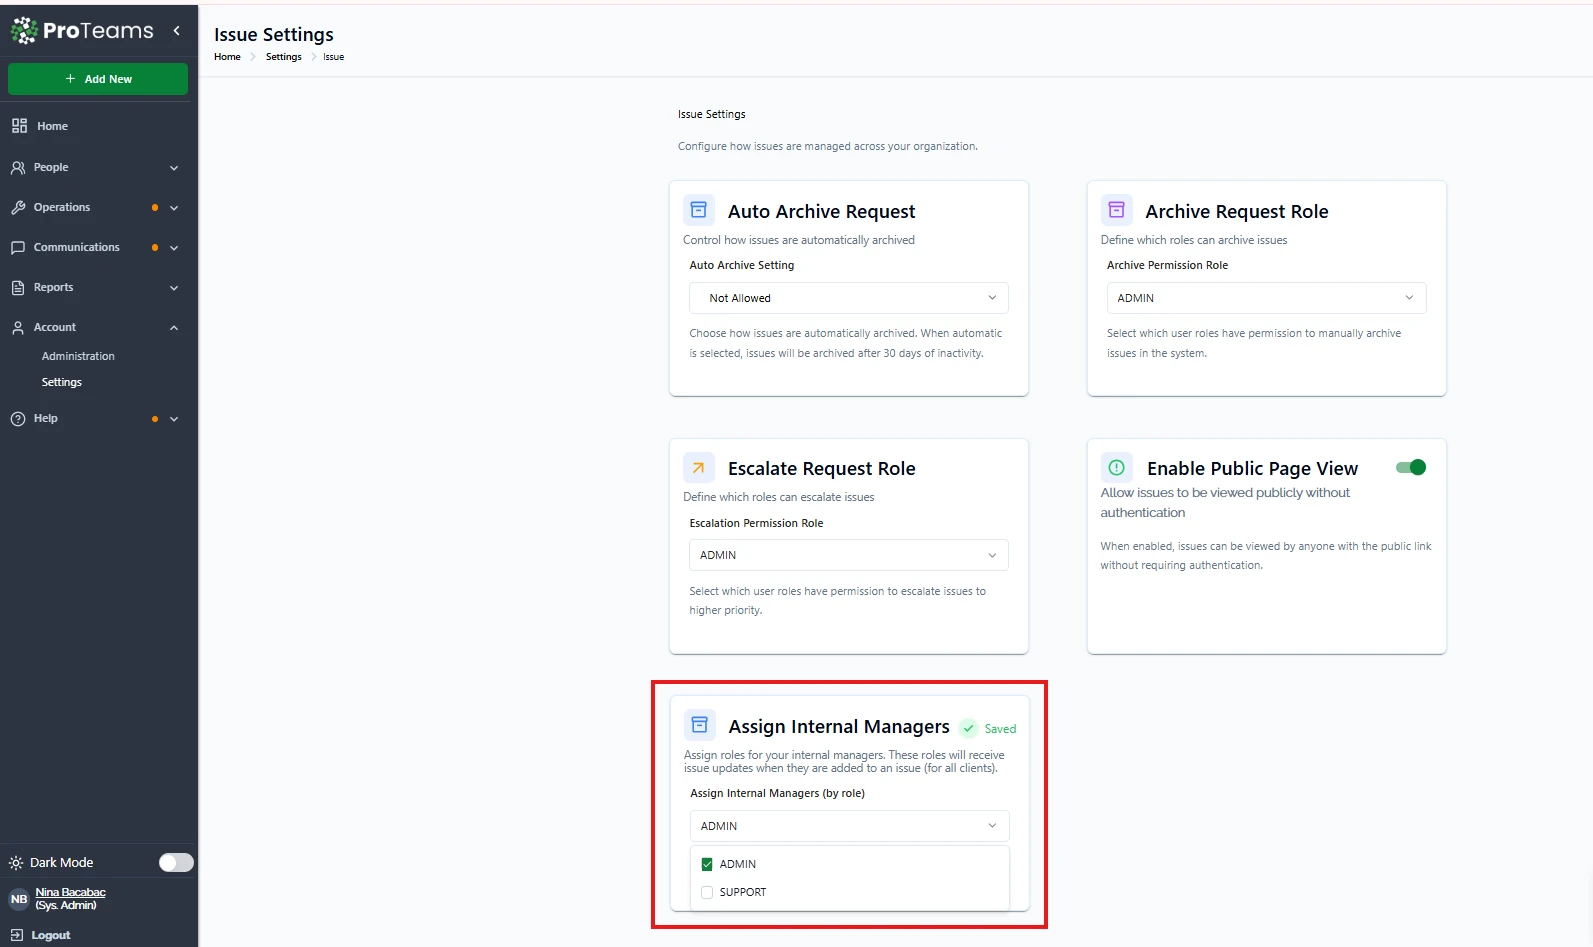Image resolution: width=1593 pixels, height=947 pixels.
Task: Click the NB user avatar
Action: (19, 899)
